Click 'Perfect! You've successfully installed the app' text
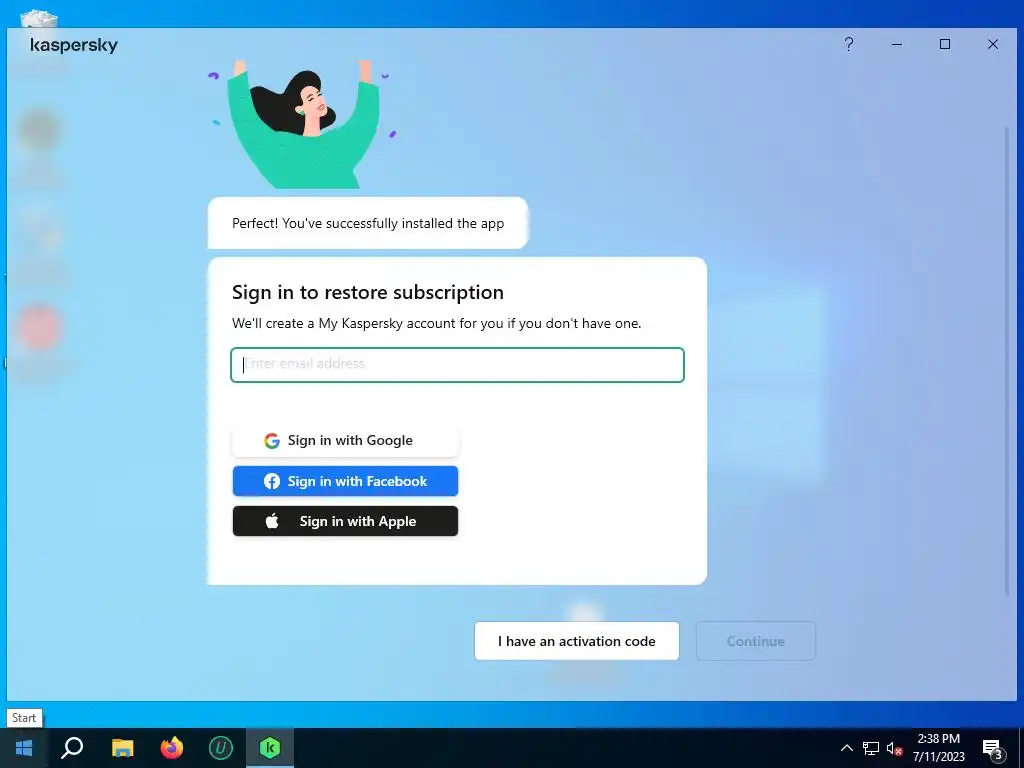 (368, 223)
